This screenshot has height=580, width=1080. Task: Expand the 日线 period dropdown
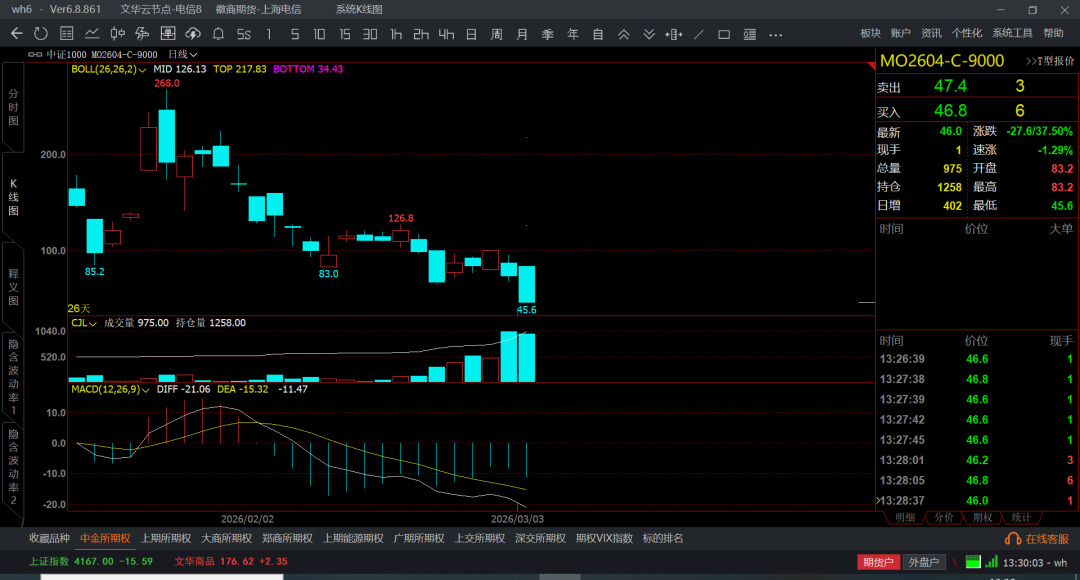tap(183, 54)
